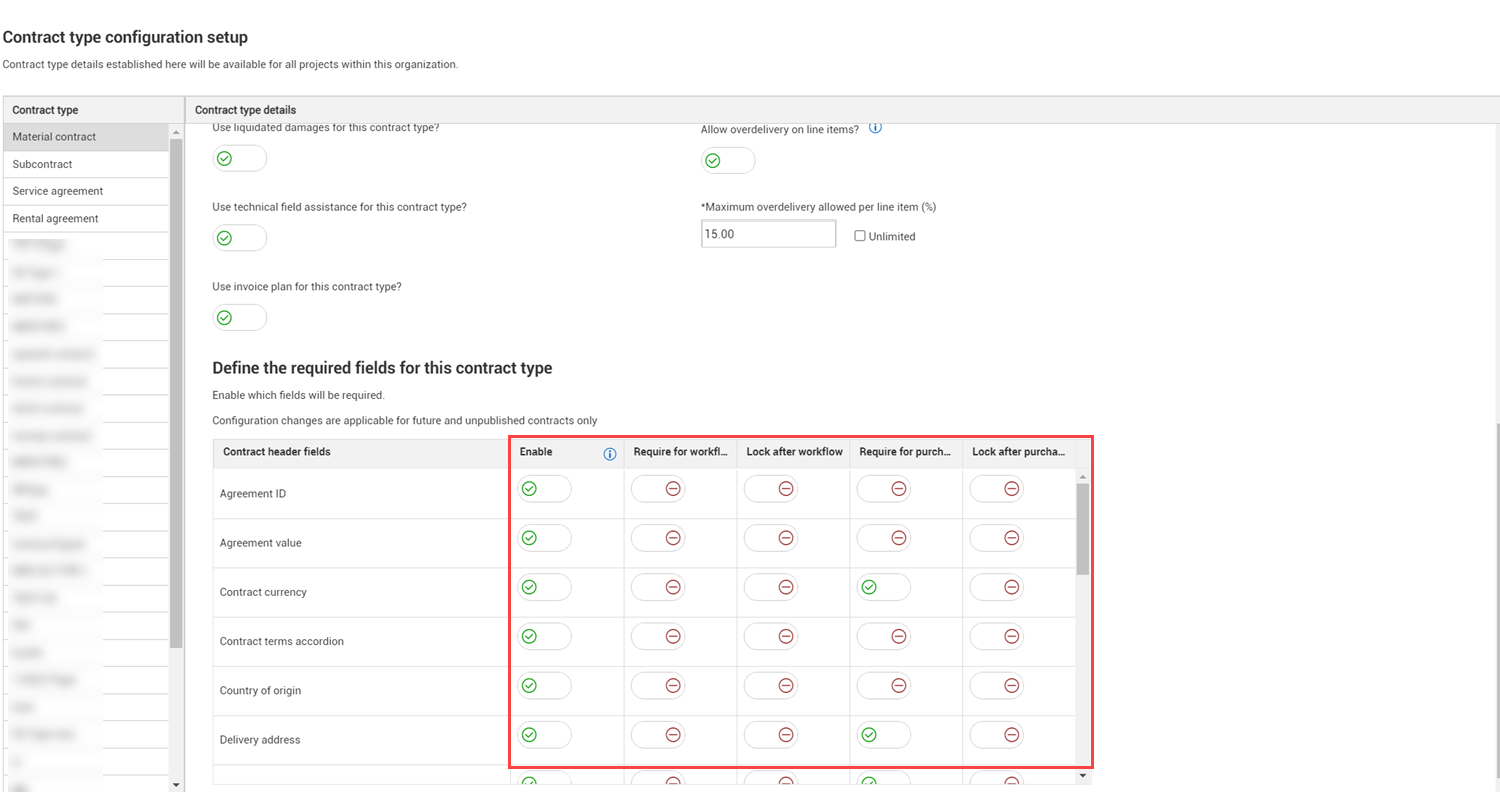The width and height of the screenshot is (1500, 792).
Task: Disable the invoice plan toggle
Action: 239,317
